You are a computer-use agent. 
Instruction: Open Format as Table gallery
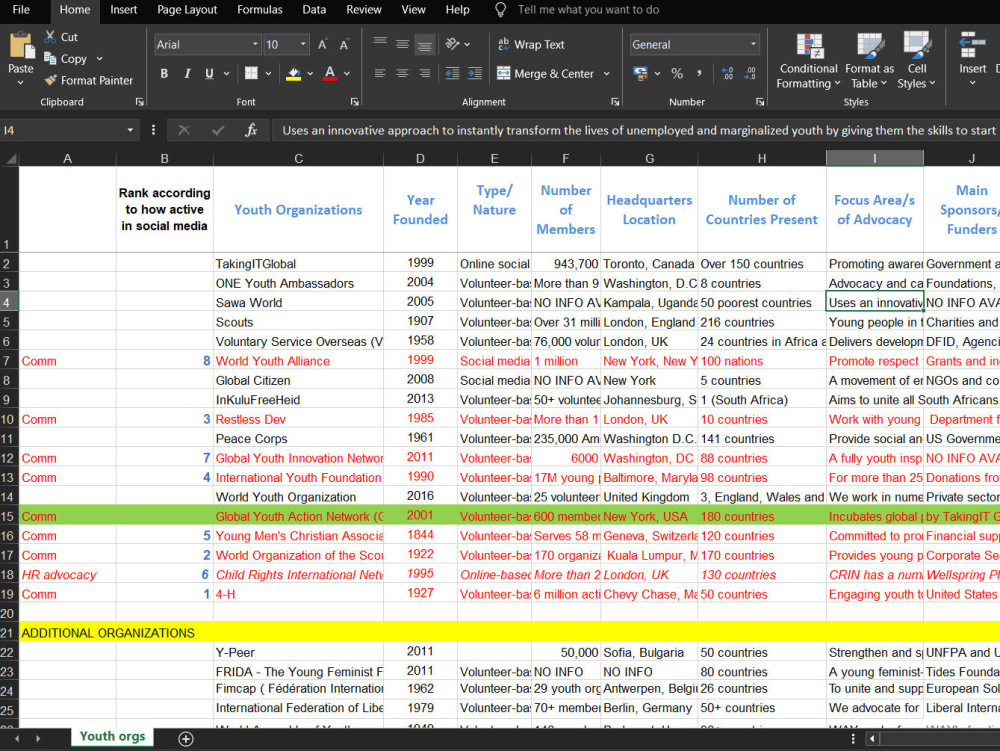click(x=869, y=61)
